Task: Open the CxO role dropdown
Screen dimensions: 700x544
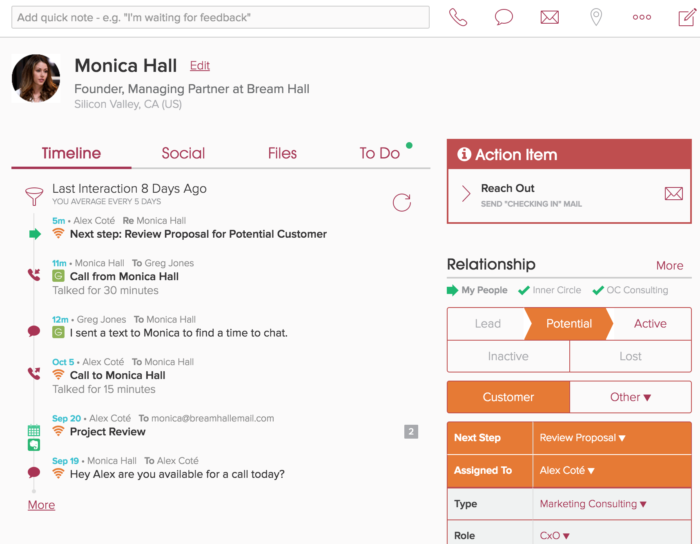Action: [554, 536]
